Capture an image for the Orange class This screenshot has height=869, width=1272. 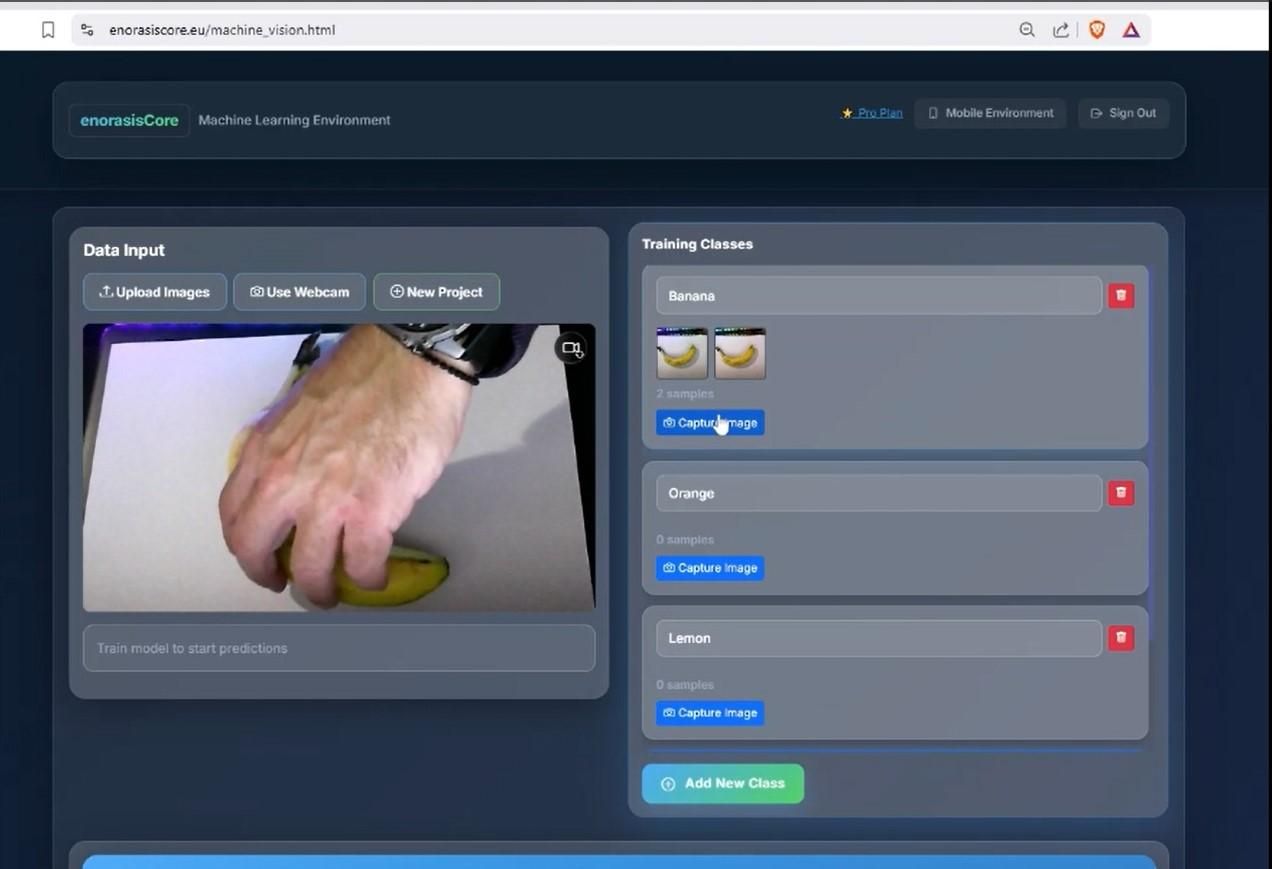710,568
